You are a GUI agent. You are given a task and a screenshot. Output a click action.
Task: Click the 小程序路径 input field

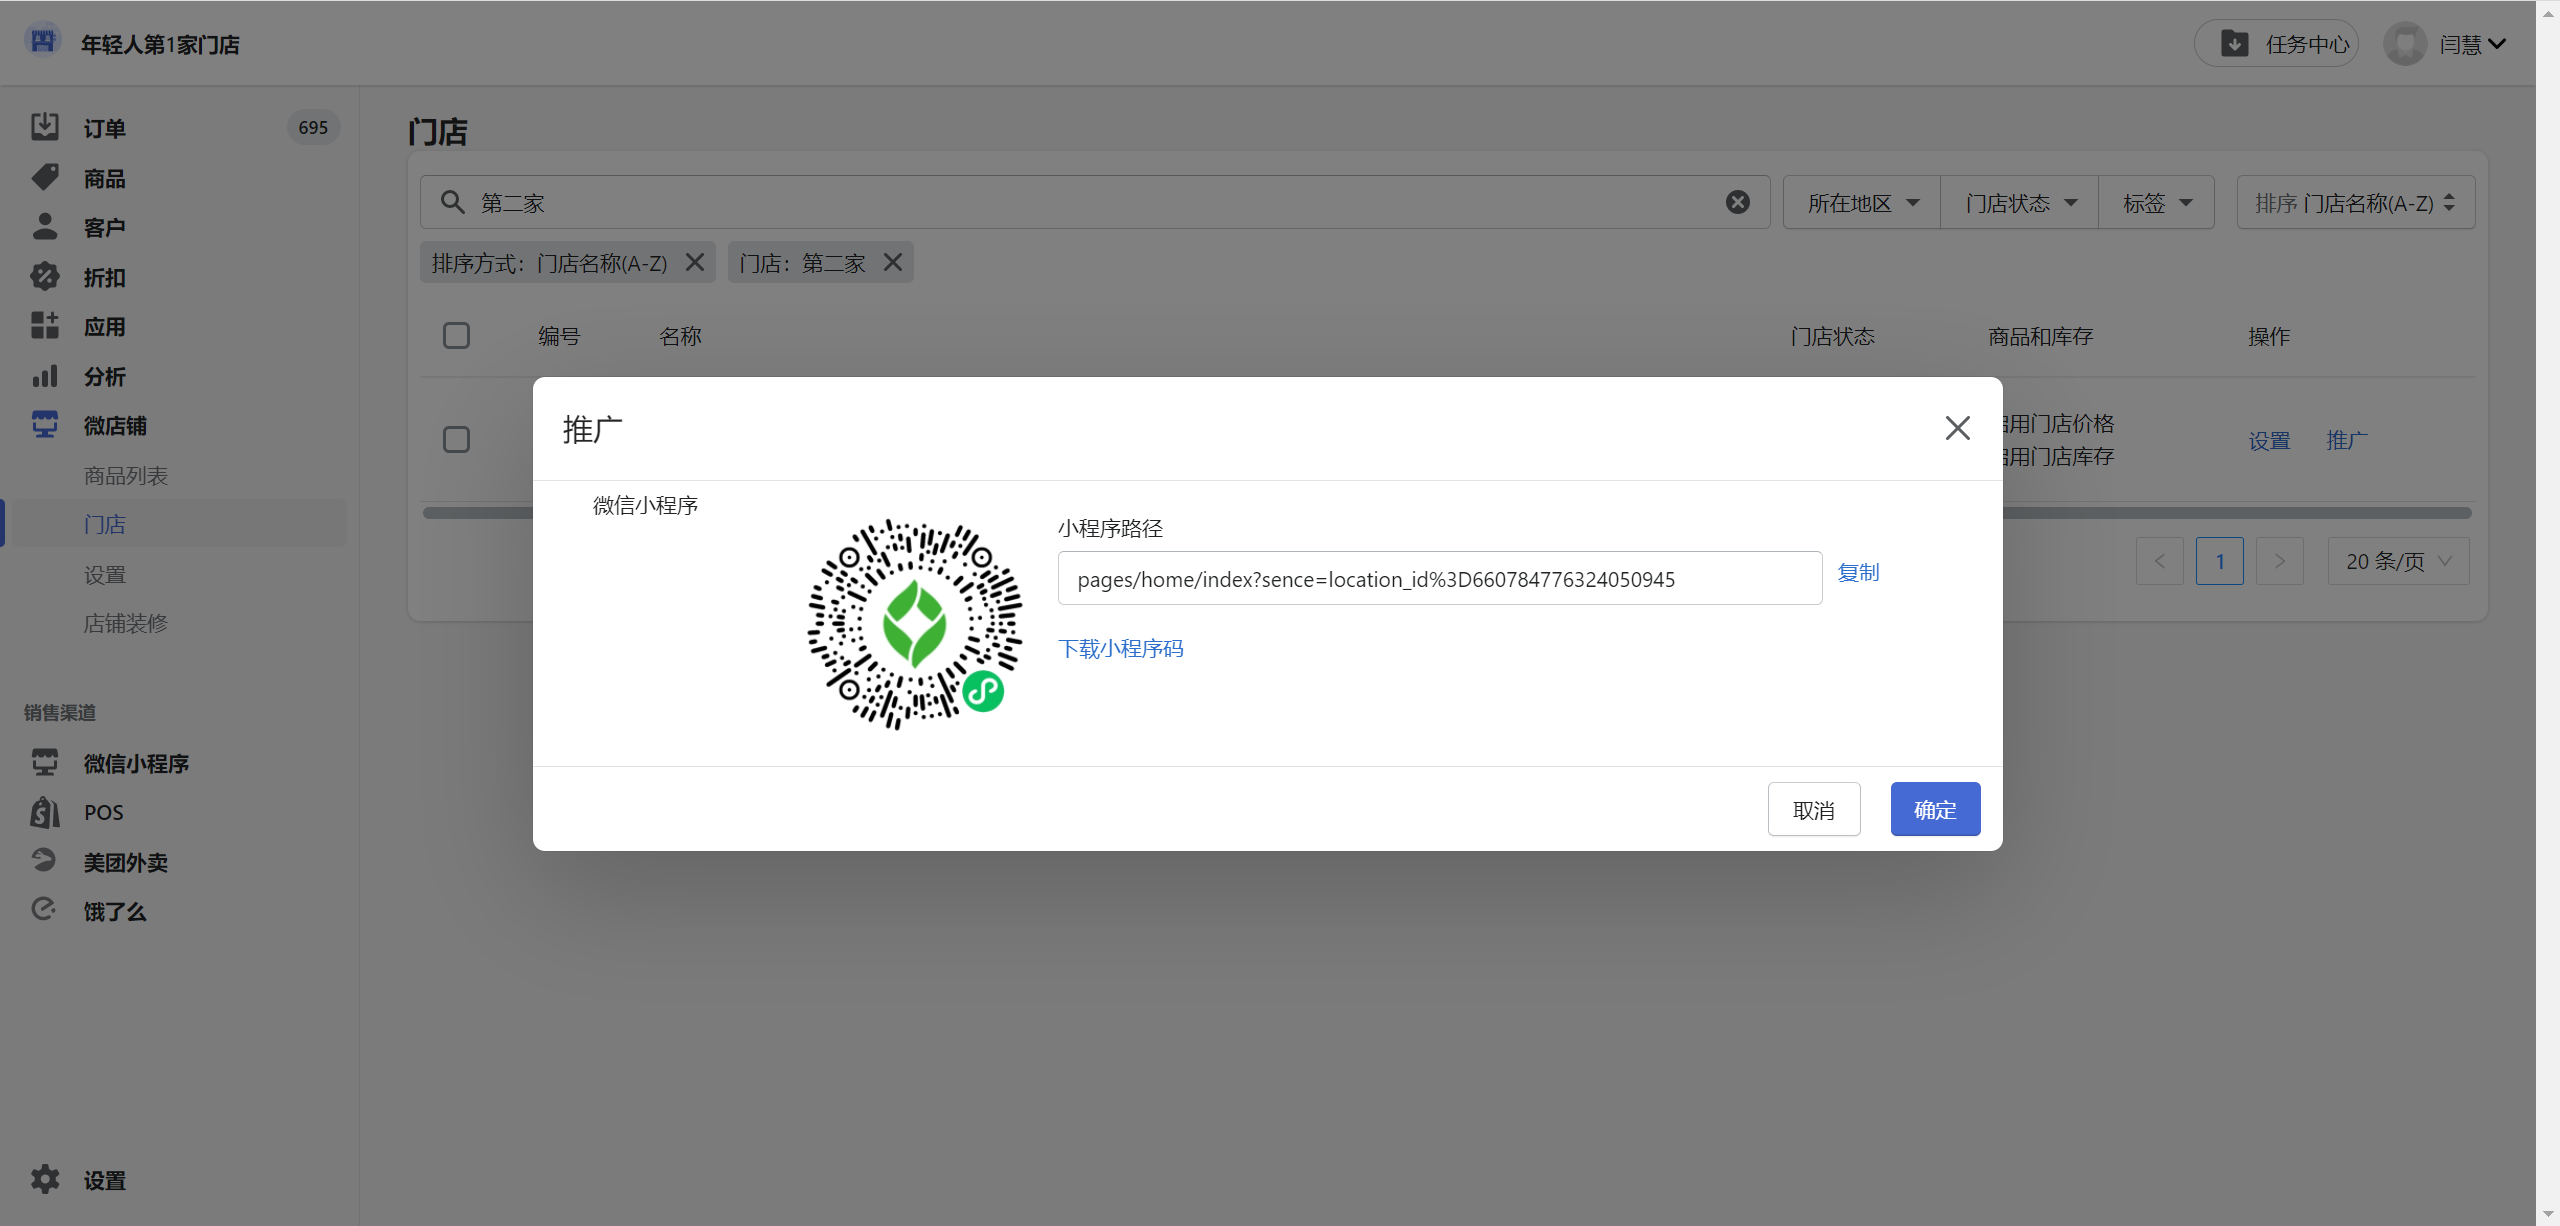(1439, 579)
